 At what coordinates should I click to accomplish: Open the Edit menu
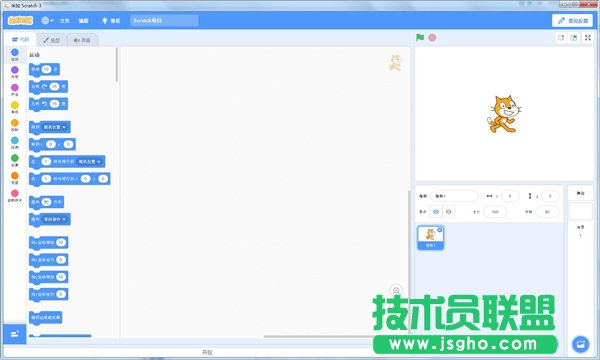(x=83, y=21)
